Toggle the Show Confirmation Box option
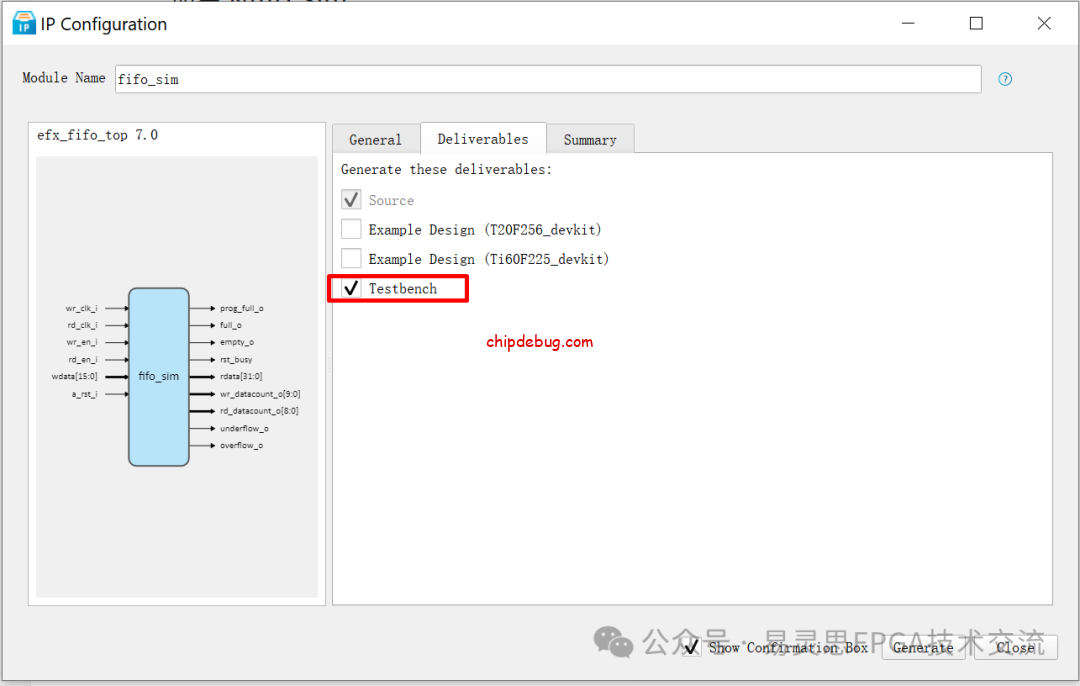The width and height of the screenshot is (1080, 686). click(x=692, y=647)
